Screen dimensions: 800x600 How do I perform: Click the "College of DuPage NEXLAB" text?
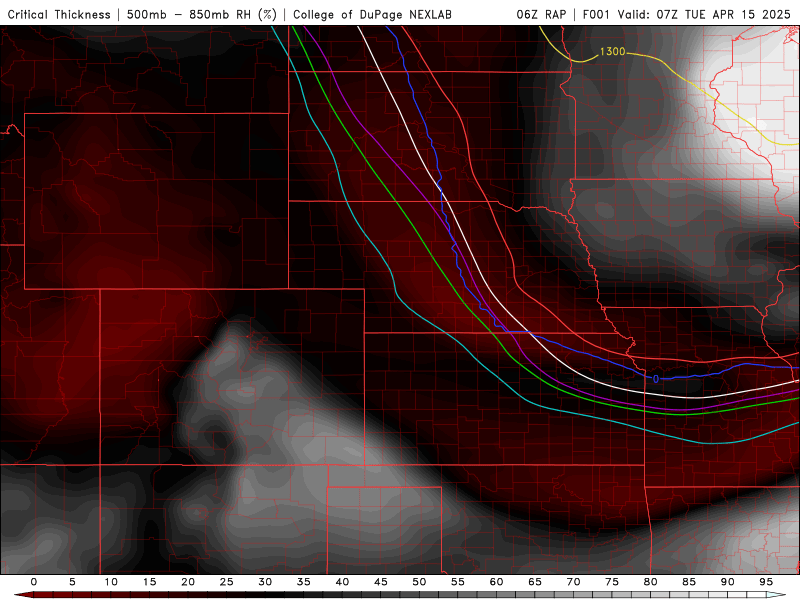pos(372,14)
